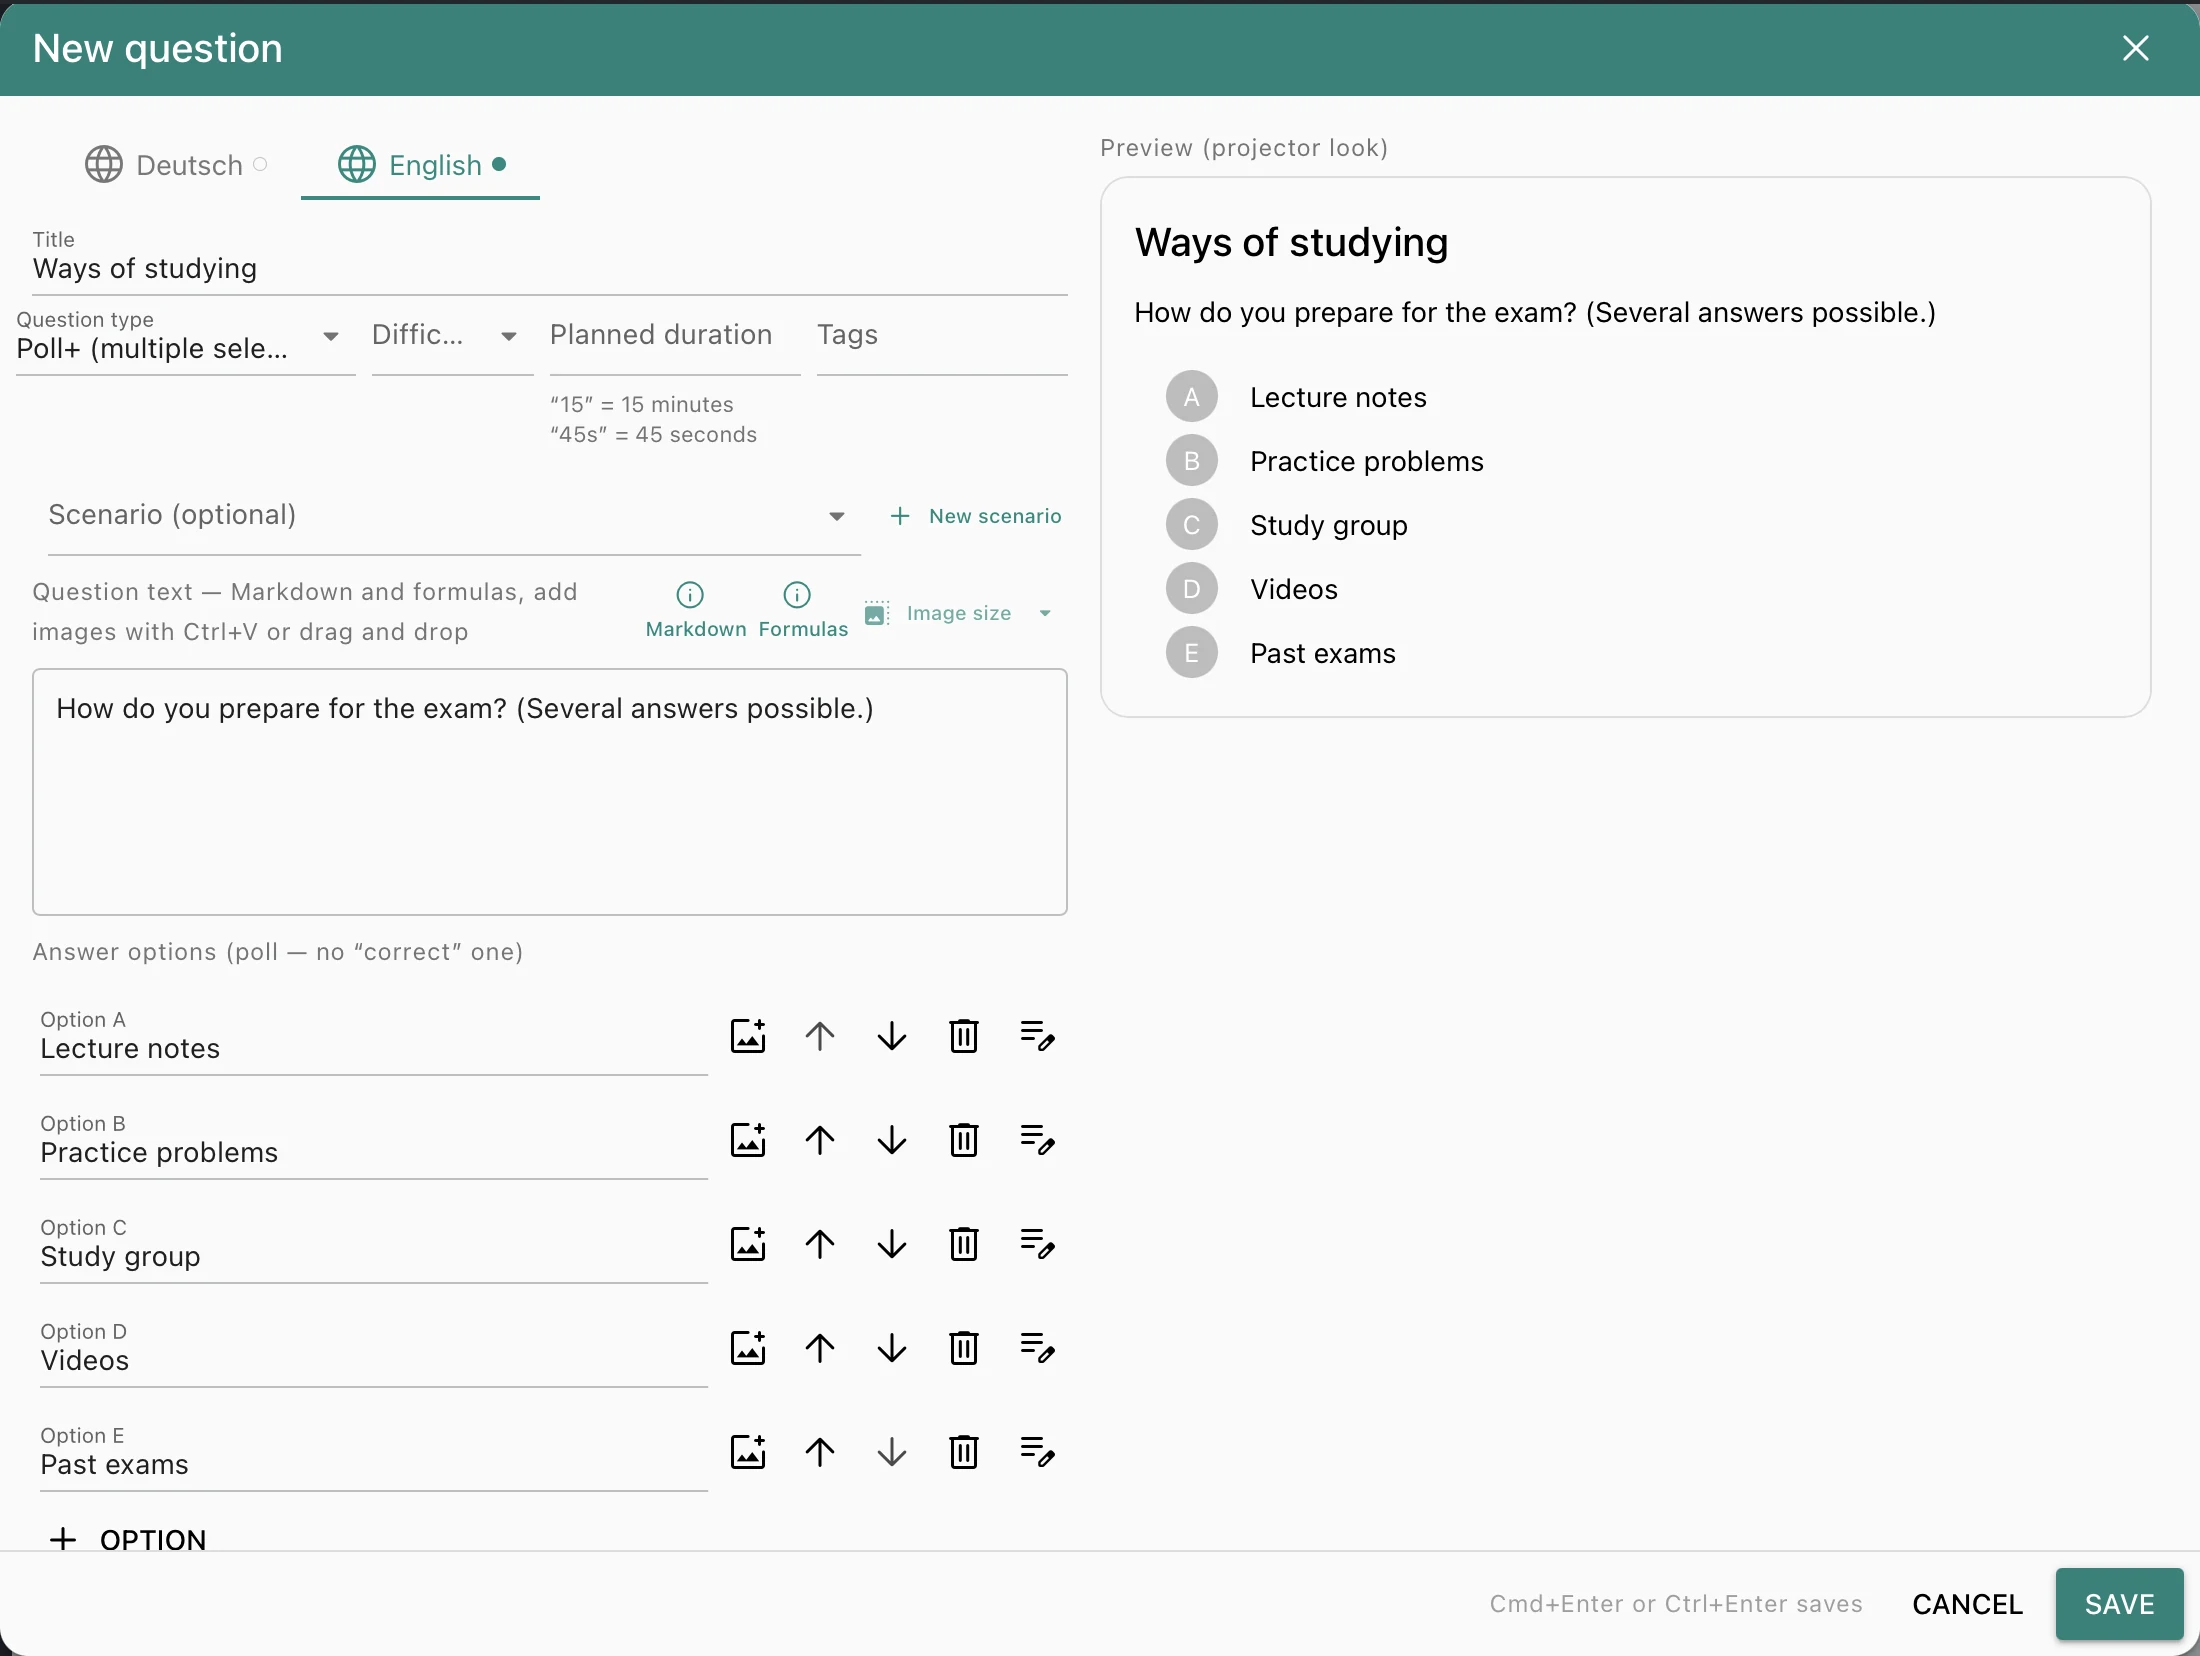Open the Question type dropdown
The image size is (2200, 1656).
186,340
